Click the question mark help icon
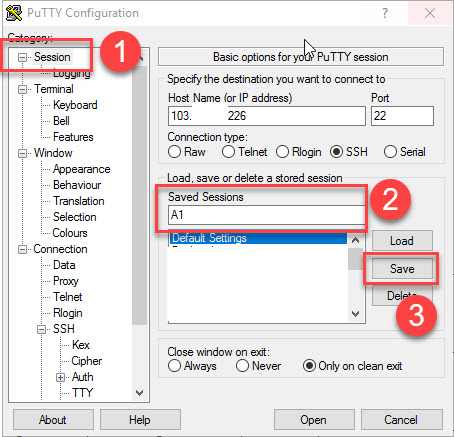 [x=385, y=13]
